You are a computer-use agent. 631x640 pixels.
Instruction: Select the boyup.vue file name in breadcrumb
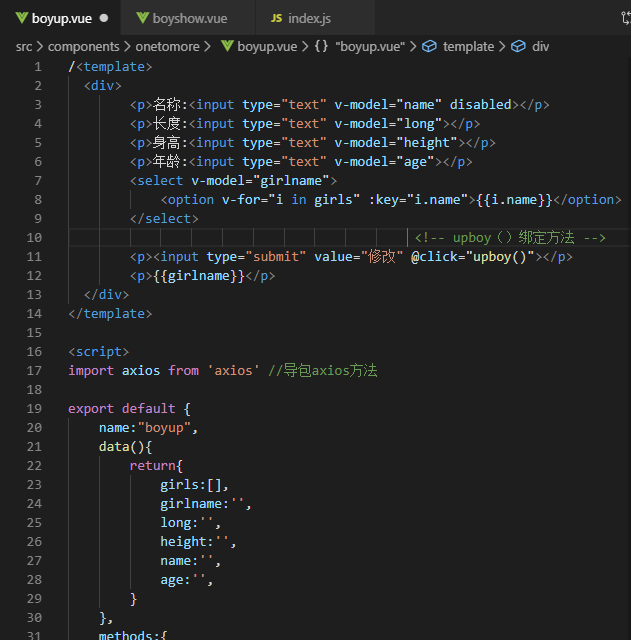[266, 46]
